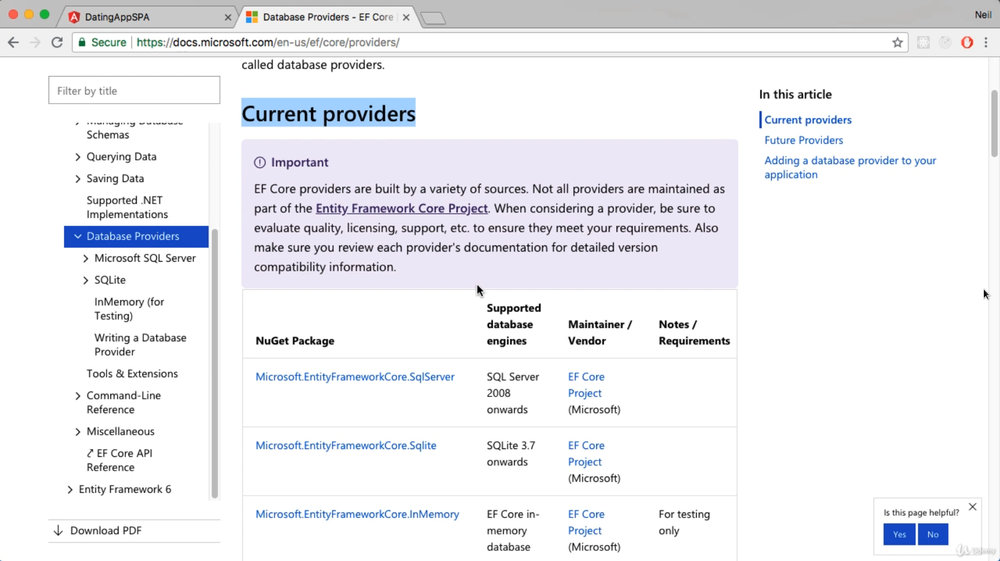Click the NuGet Package column header
This screenshot has height=561, width=1000.
pos(295,341)
